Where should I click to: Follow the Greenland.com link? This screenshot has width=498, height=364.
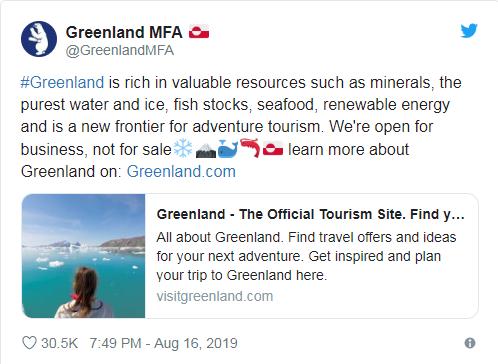(181, 171)
